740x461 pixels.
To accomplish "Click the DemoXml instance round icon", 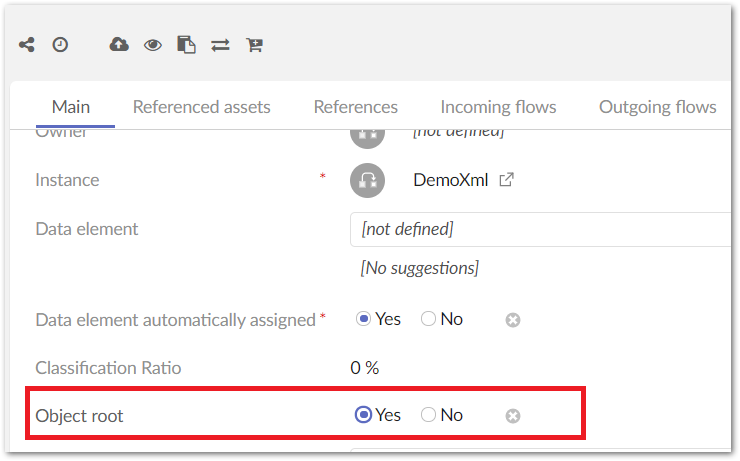I will pos(368,180).
